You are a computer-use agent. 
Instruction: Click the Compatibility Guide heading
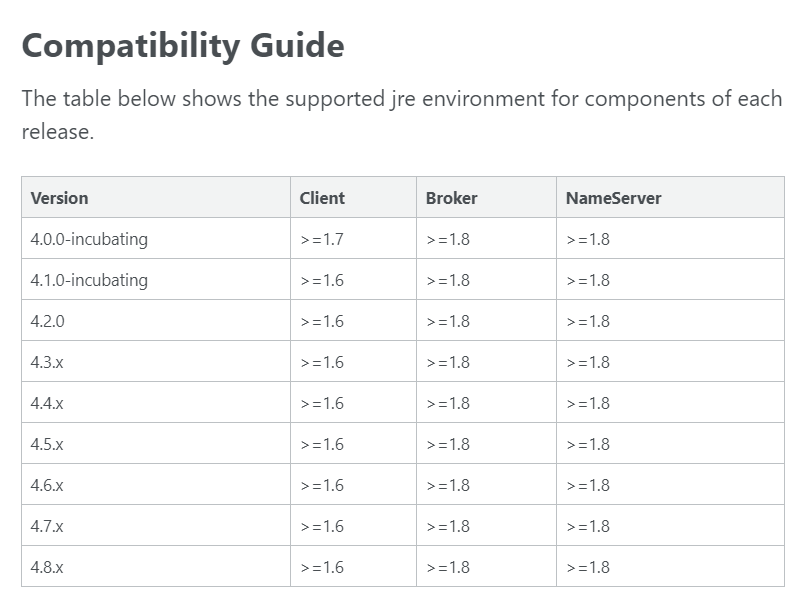[183, 46]
